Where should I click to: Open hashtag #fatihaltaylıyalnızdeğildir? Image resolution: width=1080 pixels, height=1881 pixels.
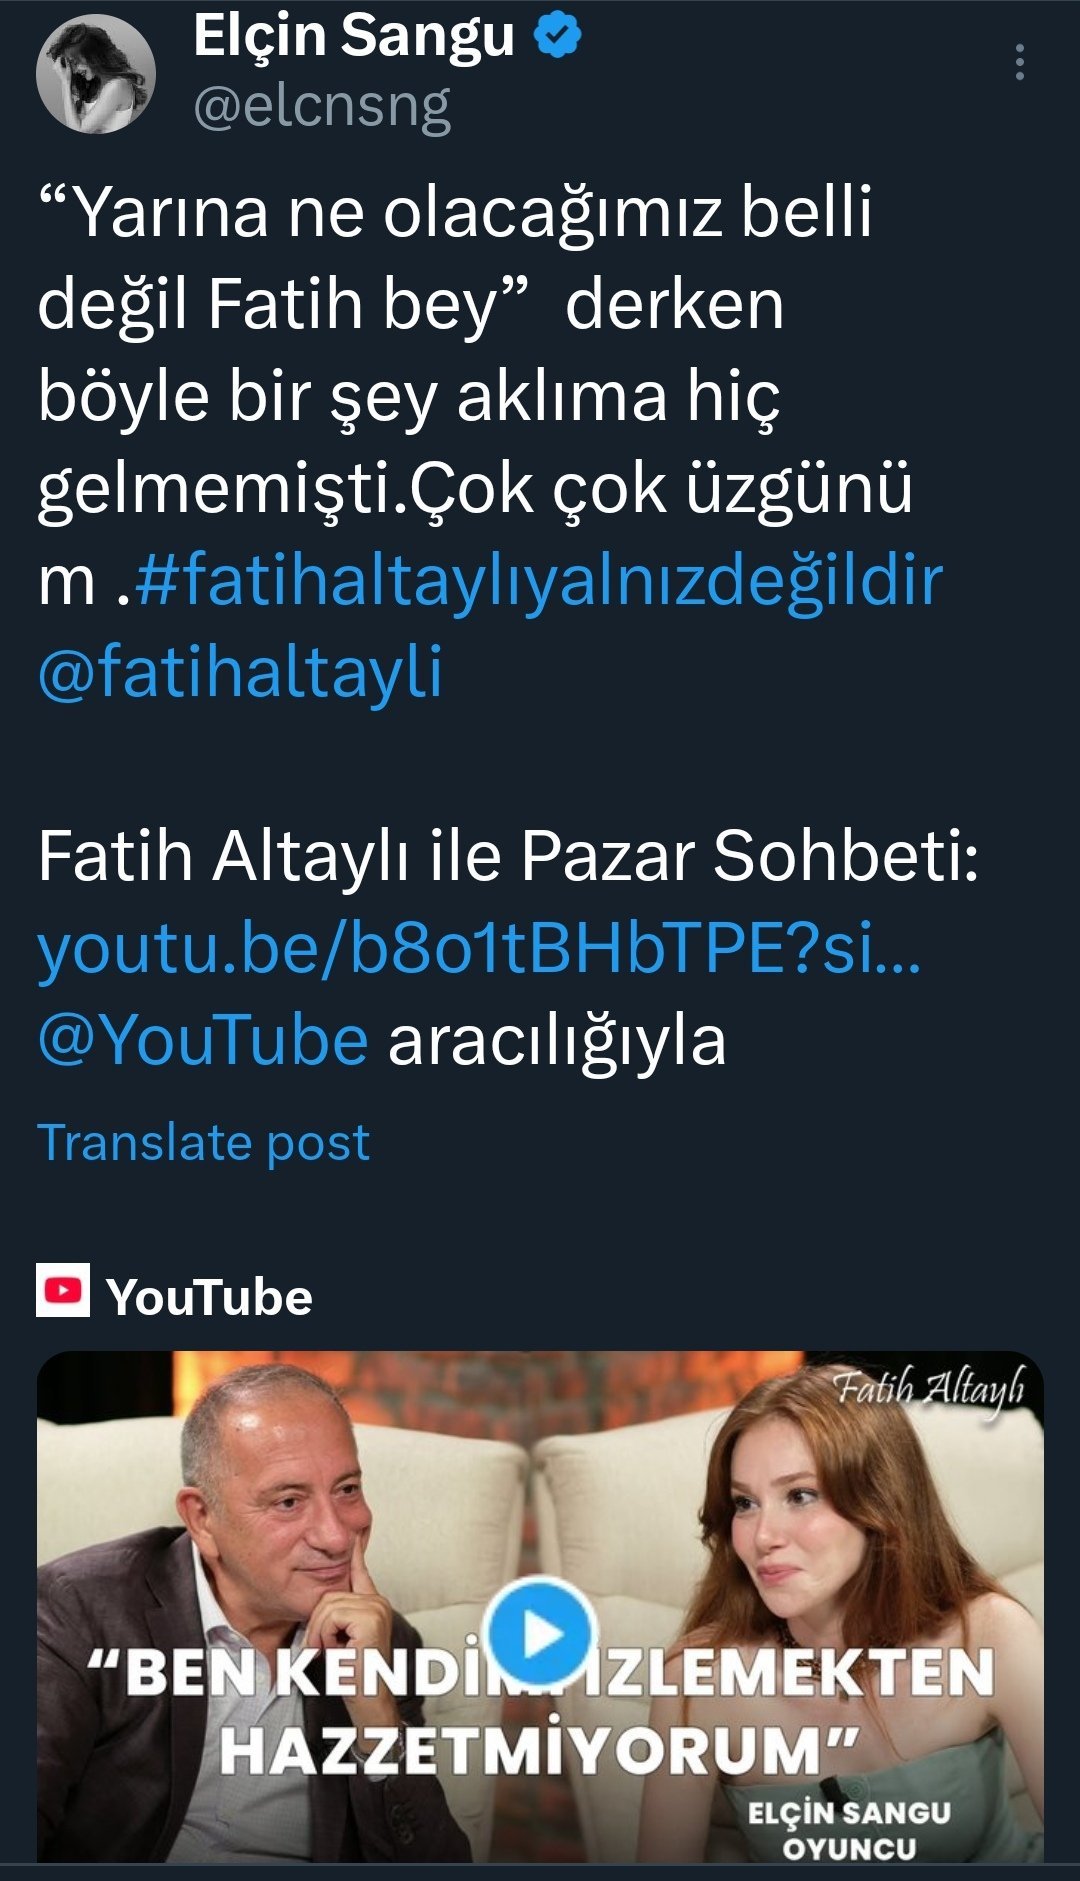538,580
